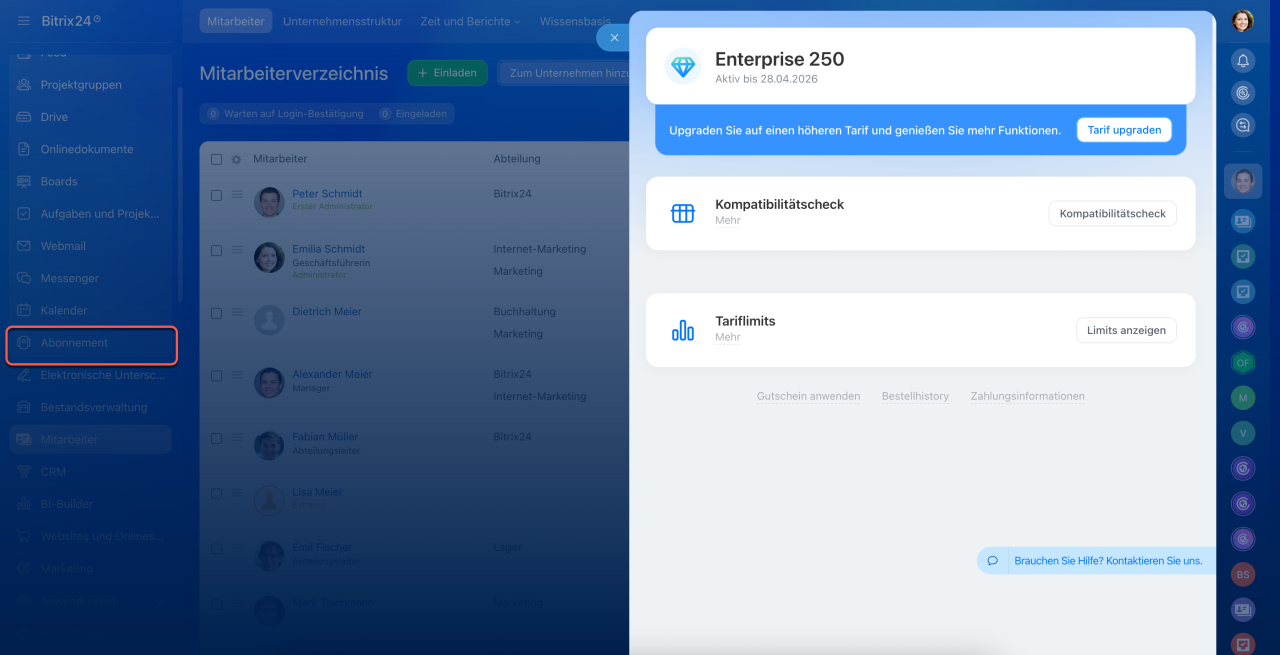Open Projektgruppen via its sidebar icon

24,85
